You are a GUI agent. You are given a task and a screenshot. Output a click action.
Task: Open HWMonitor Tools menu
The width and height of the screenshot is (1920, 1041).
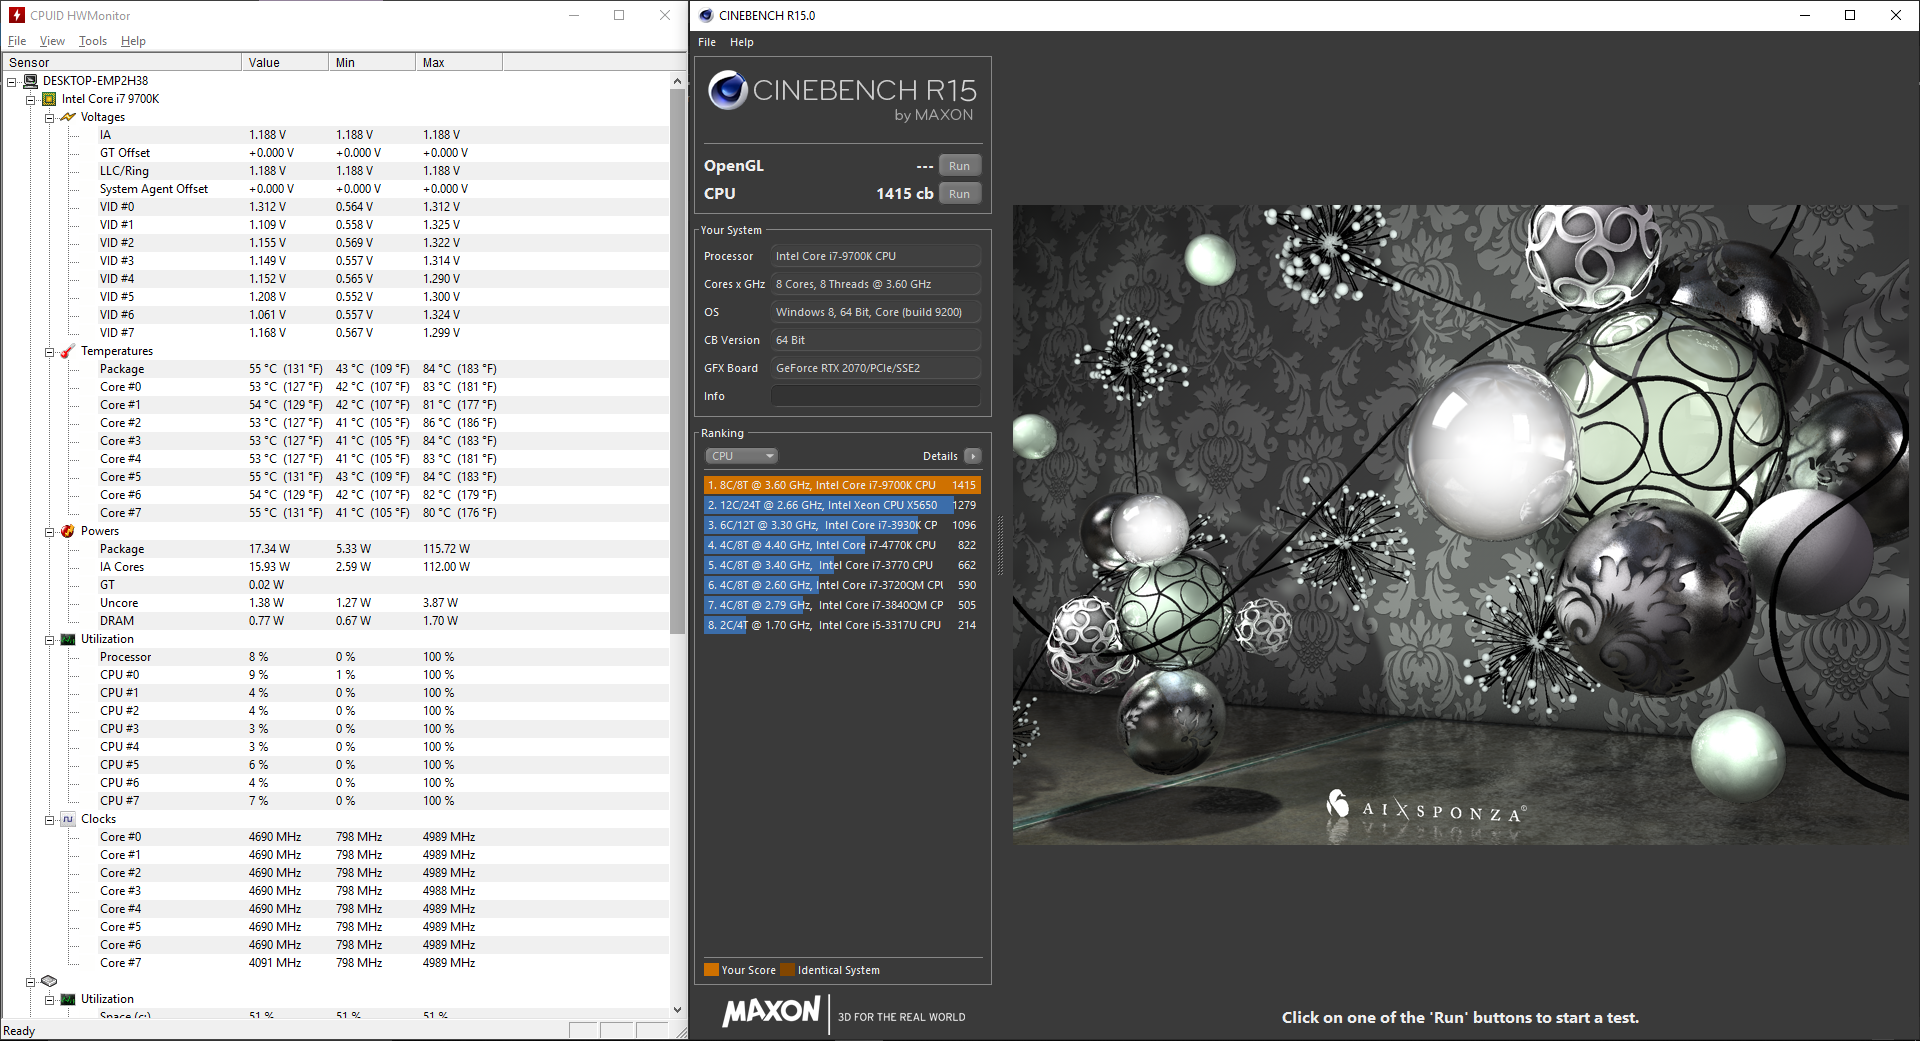(93, 41)
